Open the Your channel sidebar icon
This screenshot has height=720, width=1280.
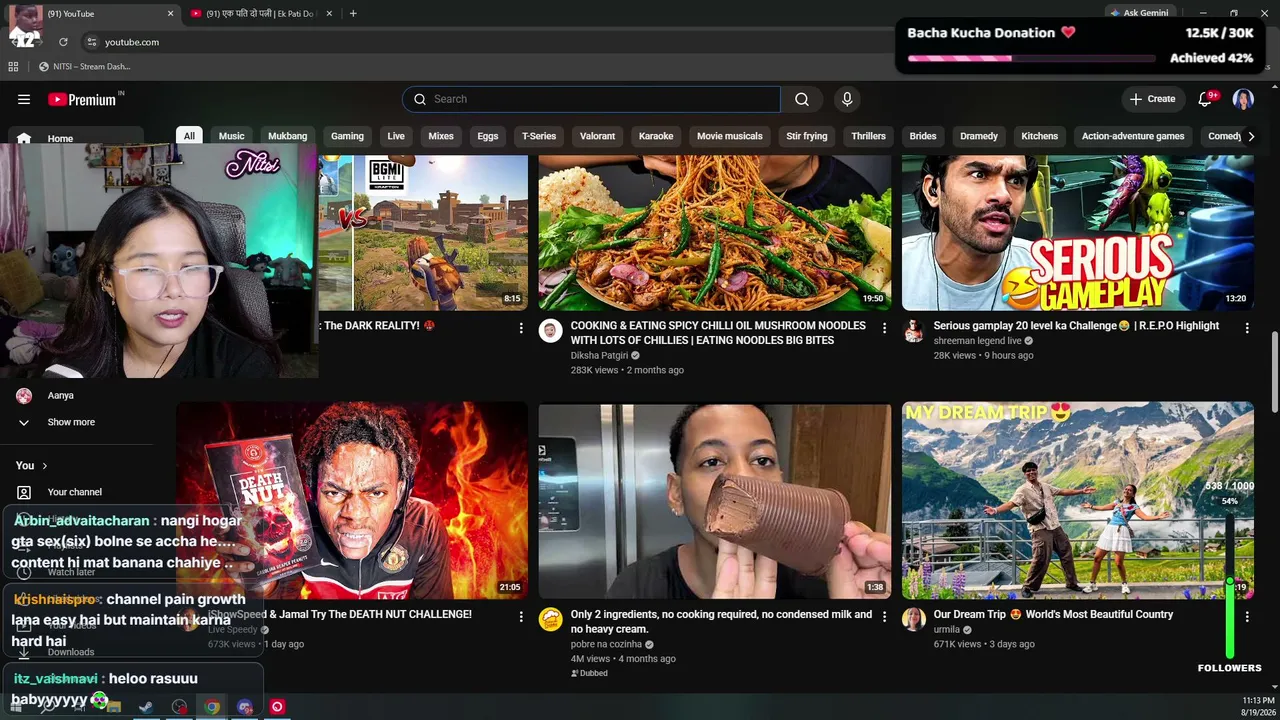pos(24,492)
